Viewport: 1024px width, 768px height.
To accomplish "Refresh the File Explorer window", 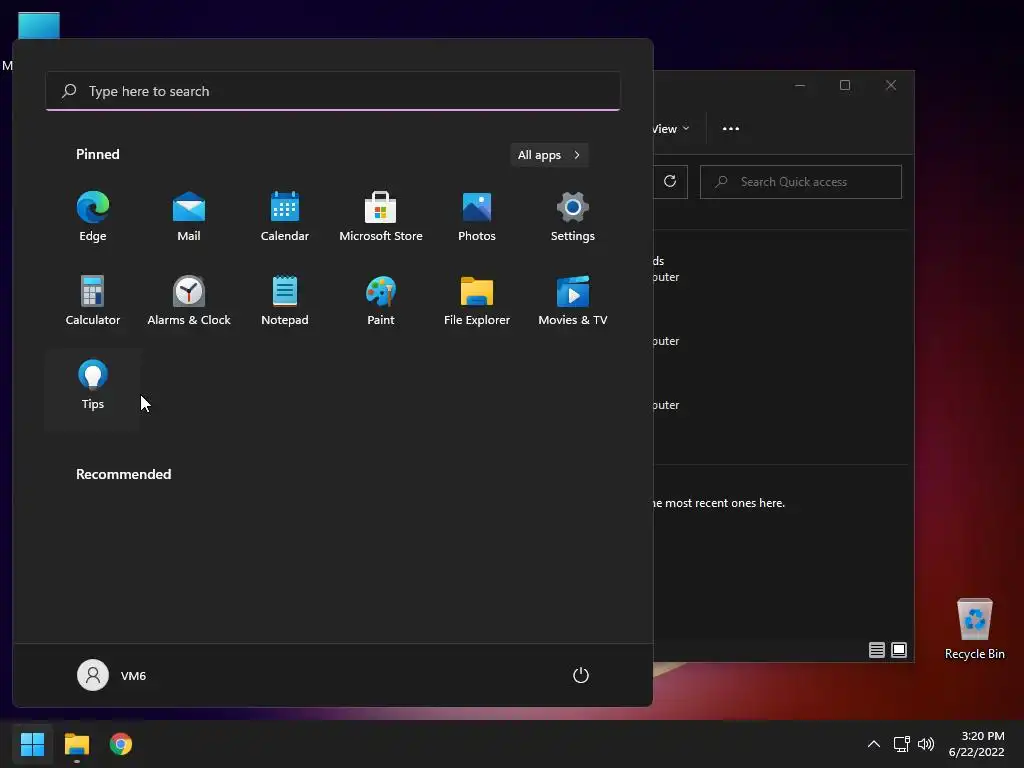I will [670, 182].
